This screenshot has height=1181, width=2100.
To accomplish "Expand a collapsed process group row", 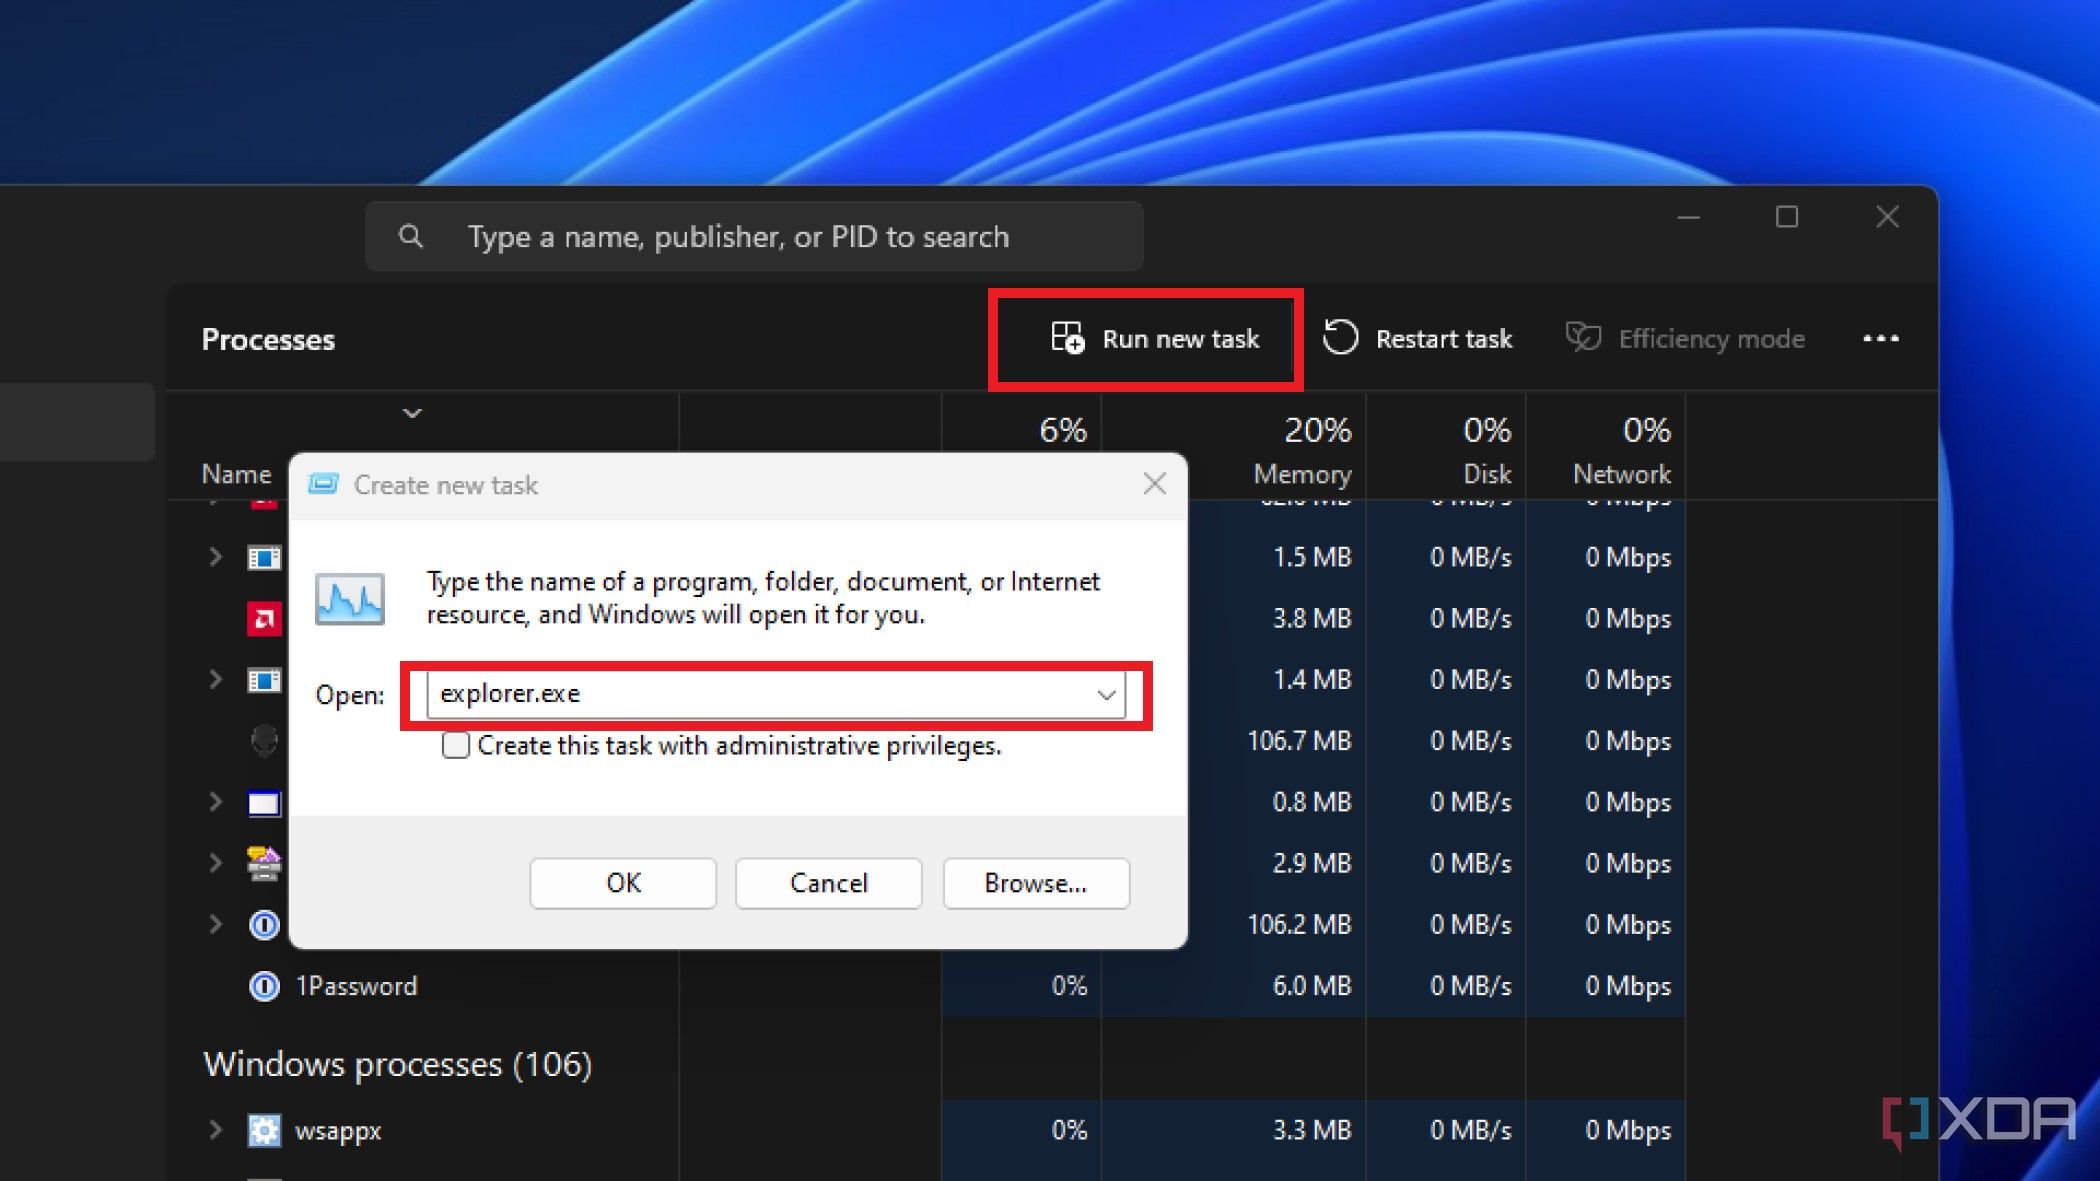I will [x=213, y=557].
